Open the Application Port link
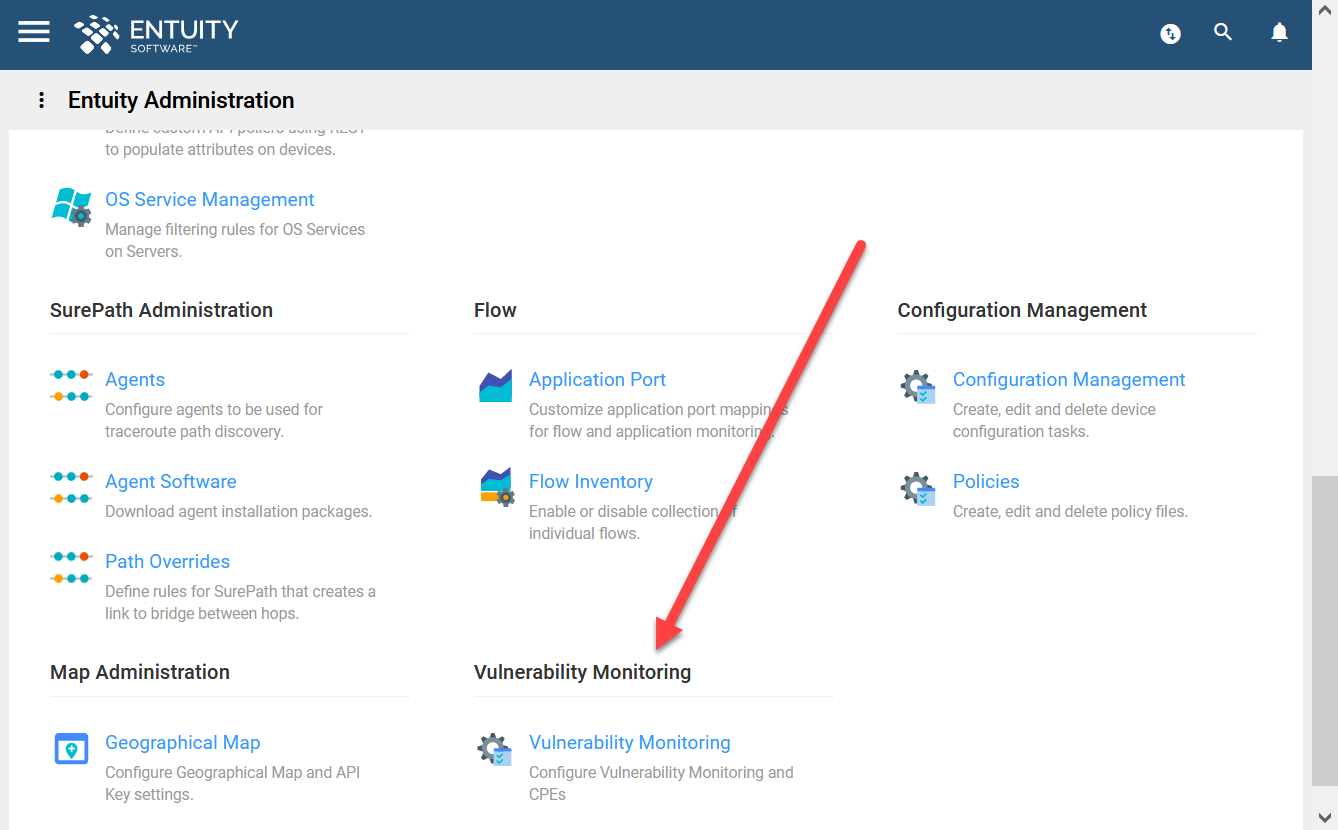The image size is (1338, 830). (x=597, y=380)
